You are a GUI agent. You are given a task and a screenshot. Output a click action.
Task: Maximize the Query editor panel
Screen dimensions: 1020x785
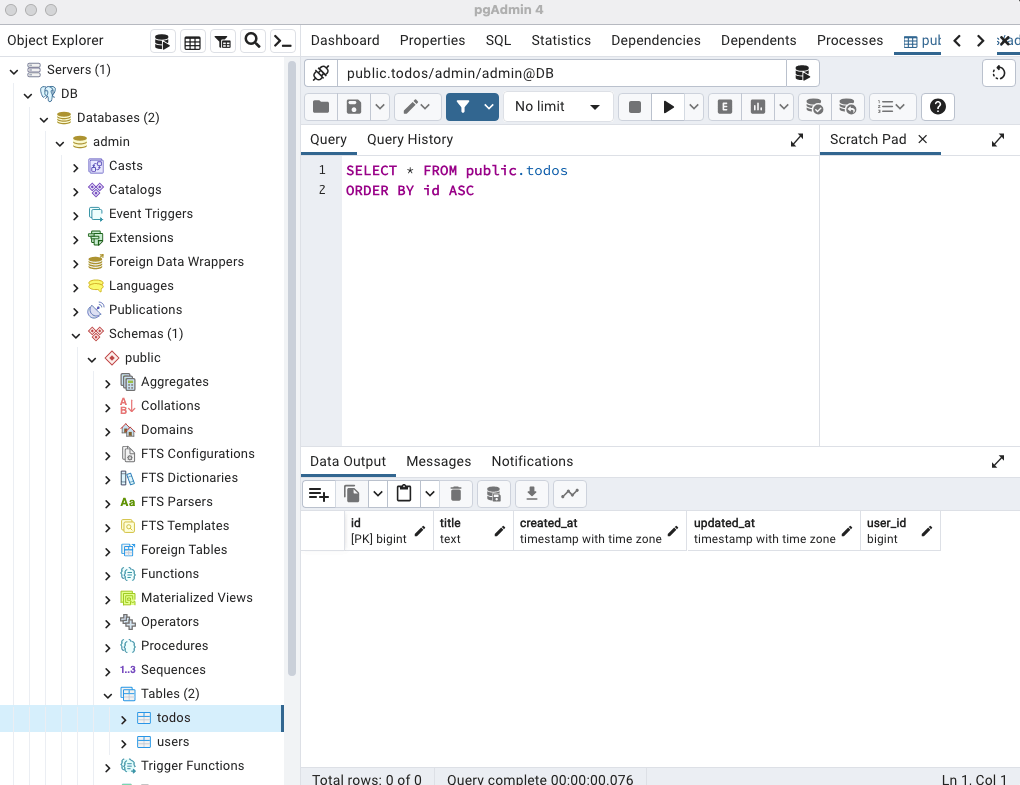pos(797,140)
